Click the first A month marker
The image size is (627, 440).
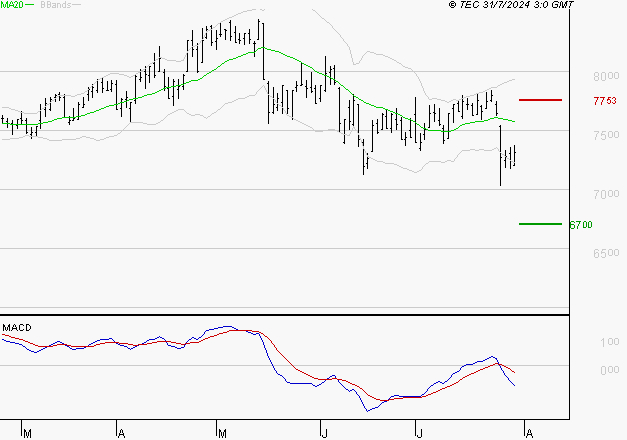click(122, 434)
